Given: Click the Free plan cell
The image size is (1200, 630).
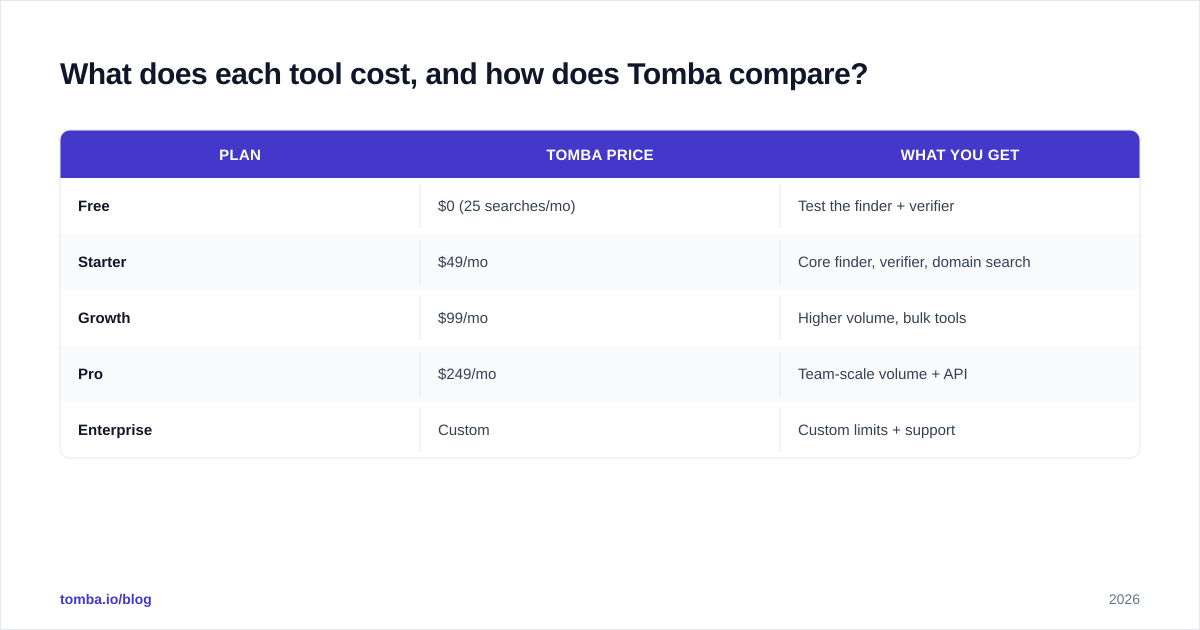Looking at the screenshot, I should 240,206.
